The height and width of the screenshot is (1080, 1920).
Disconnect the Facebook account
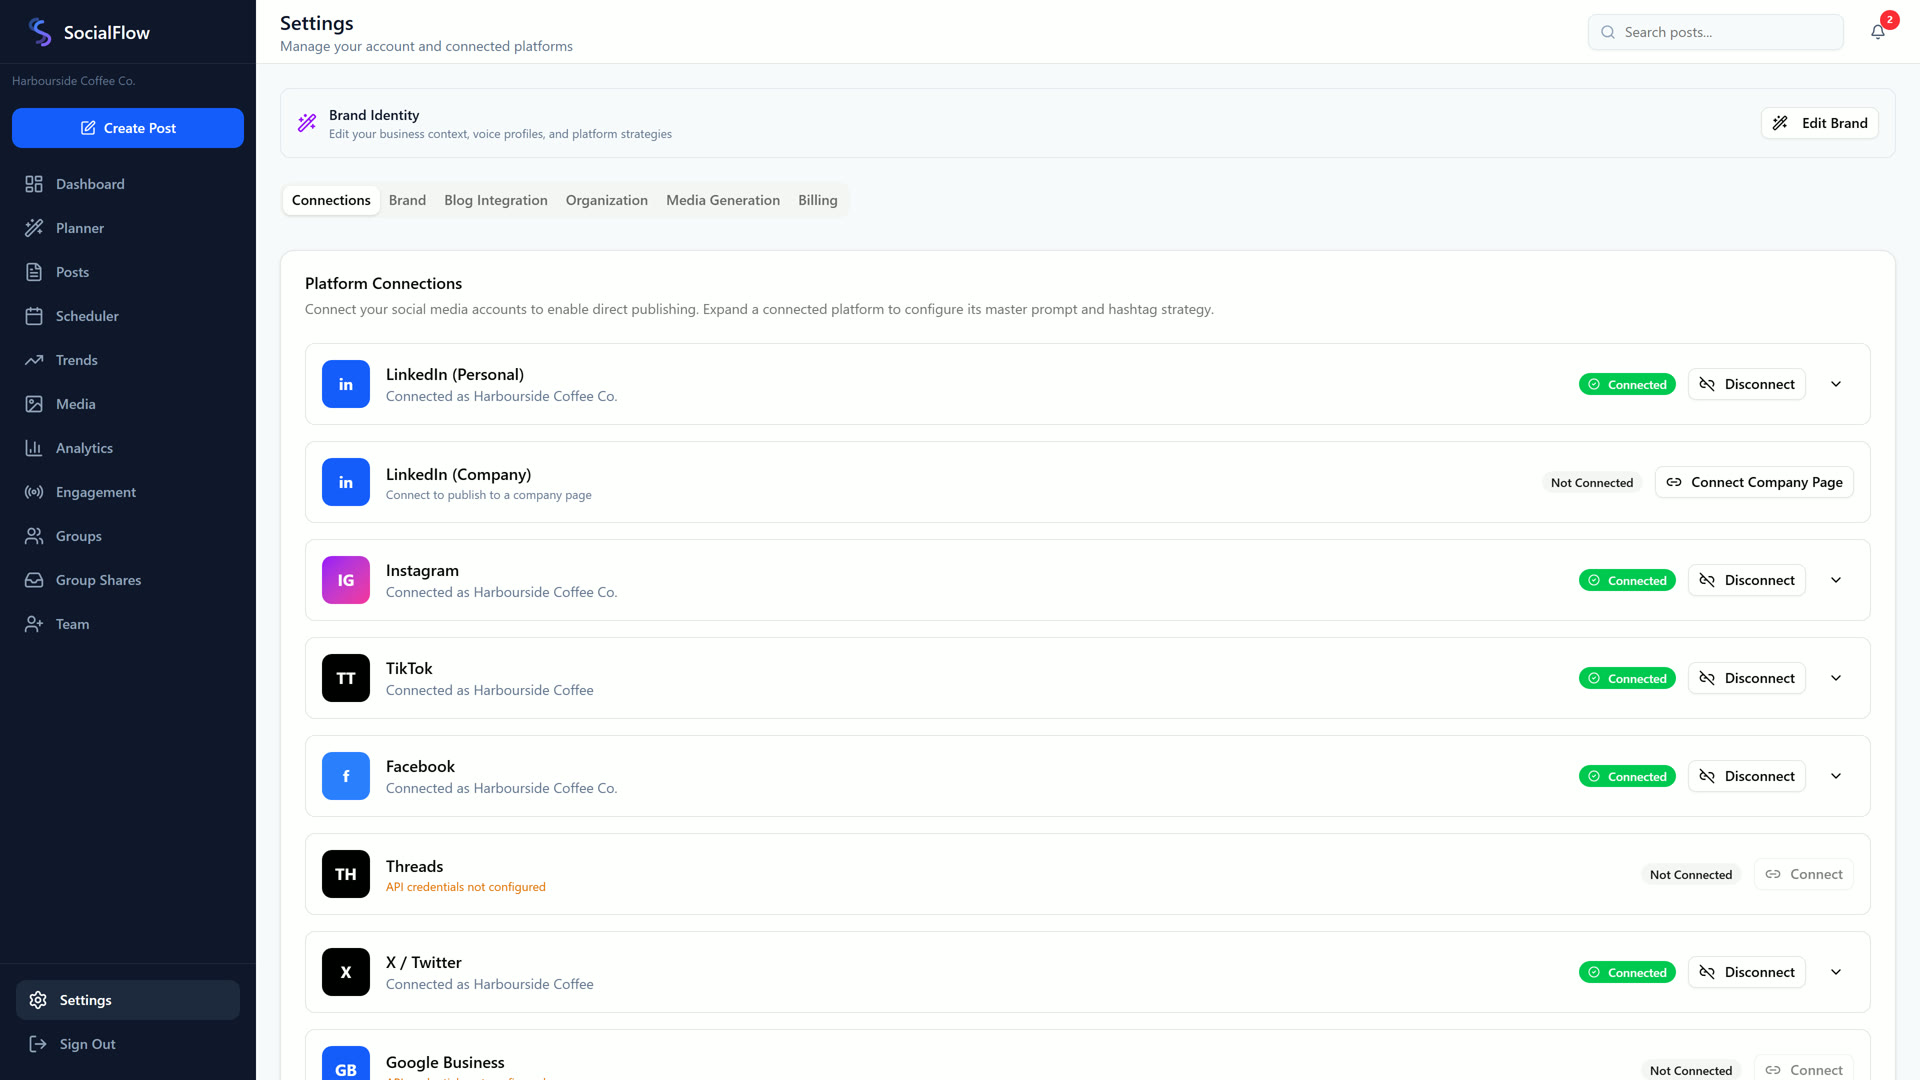(1747, 776)
